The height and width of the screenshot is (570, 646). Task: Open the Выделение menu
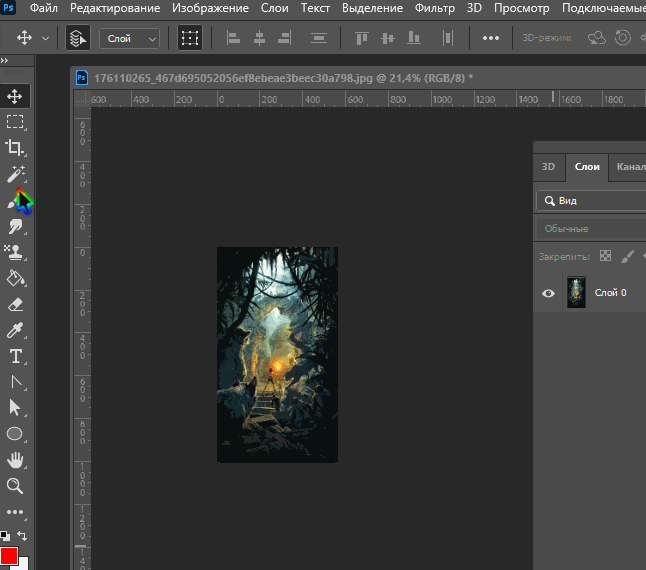tap(372, 8)
